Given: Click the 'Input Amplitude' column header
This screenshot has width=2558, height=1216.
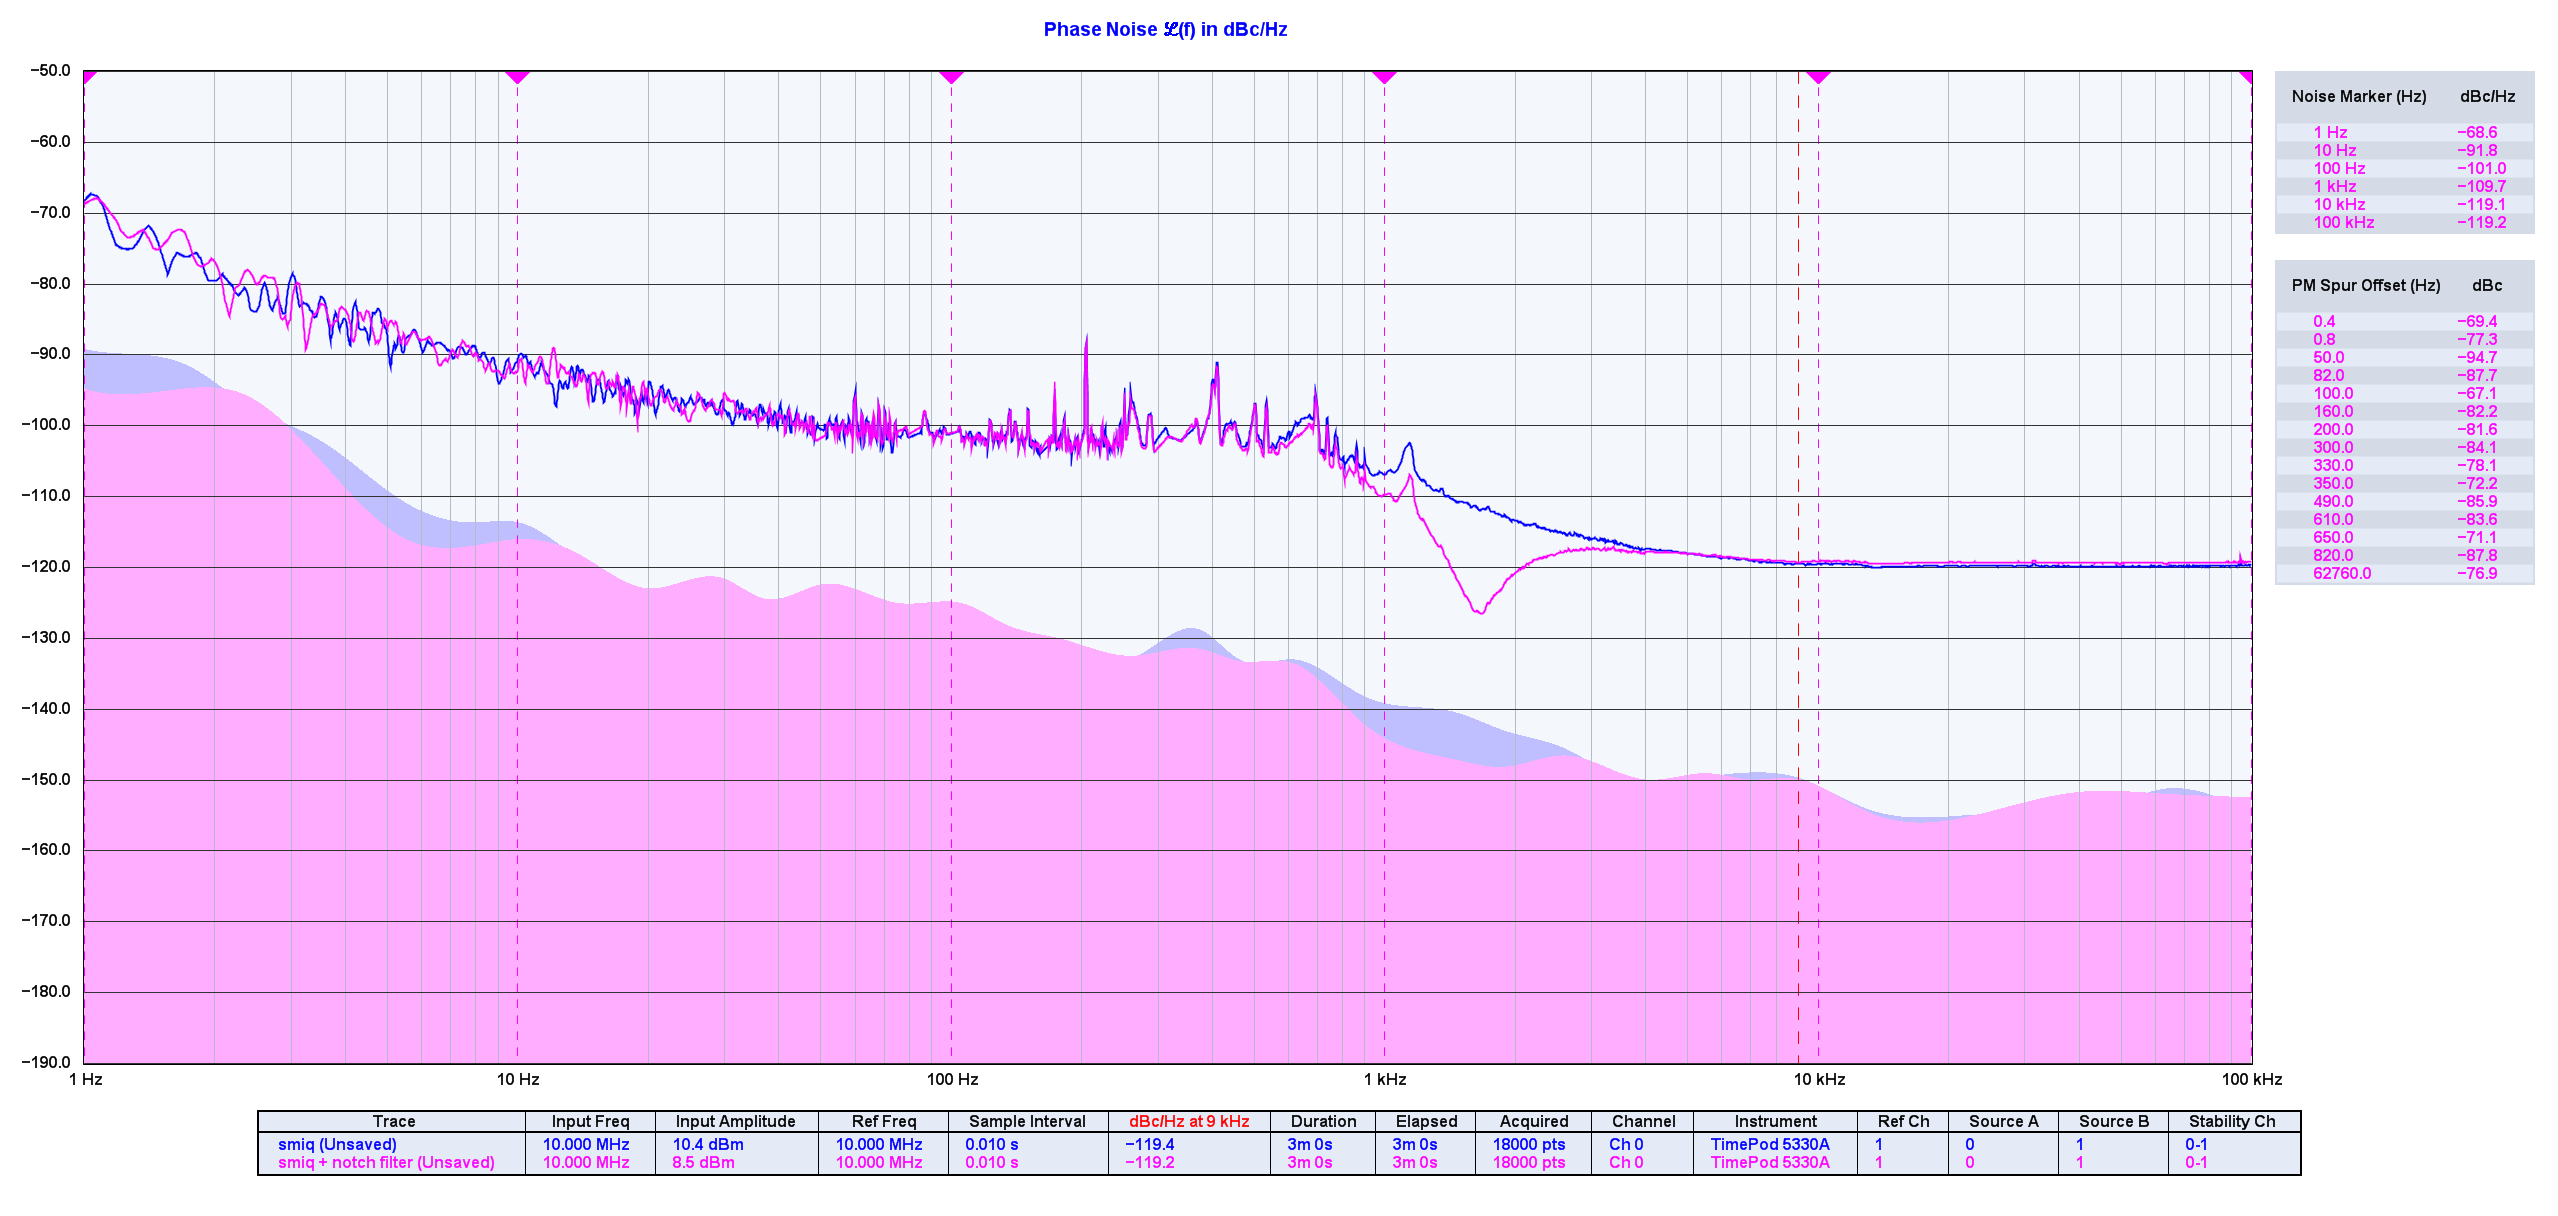Looking at the screenshot, I should point(735,1121).
